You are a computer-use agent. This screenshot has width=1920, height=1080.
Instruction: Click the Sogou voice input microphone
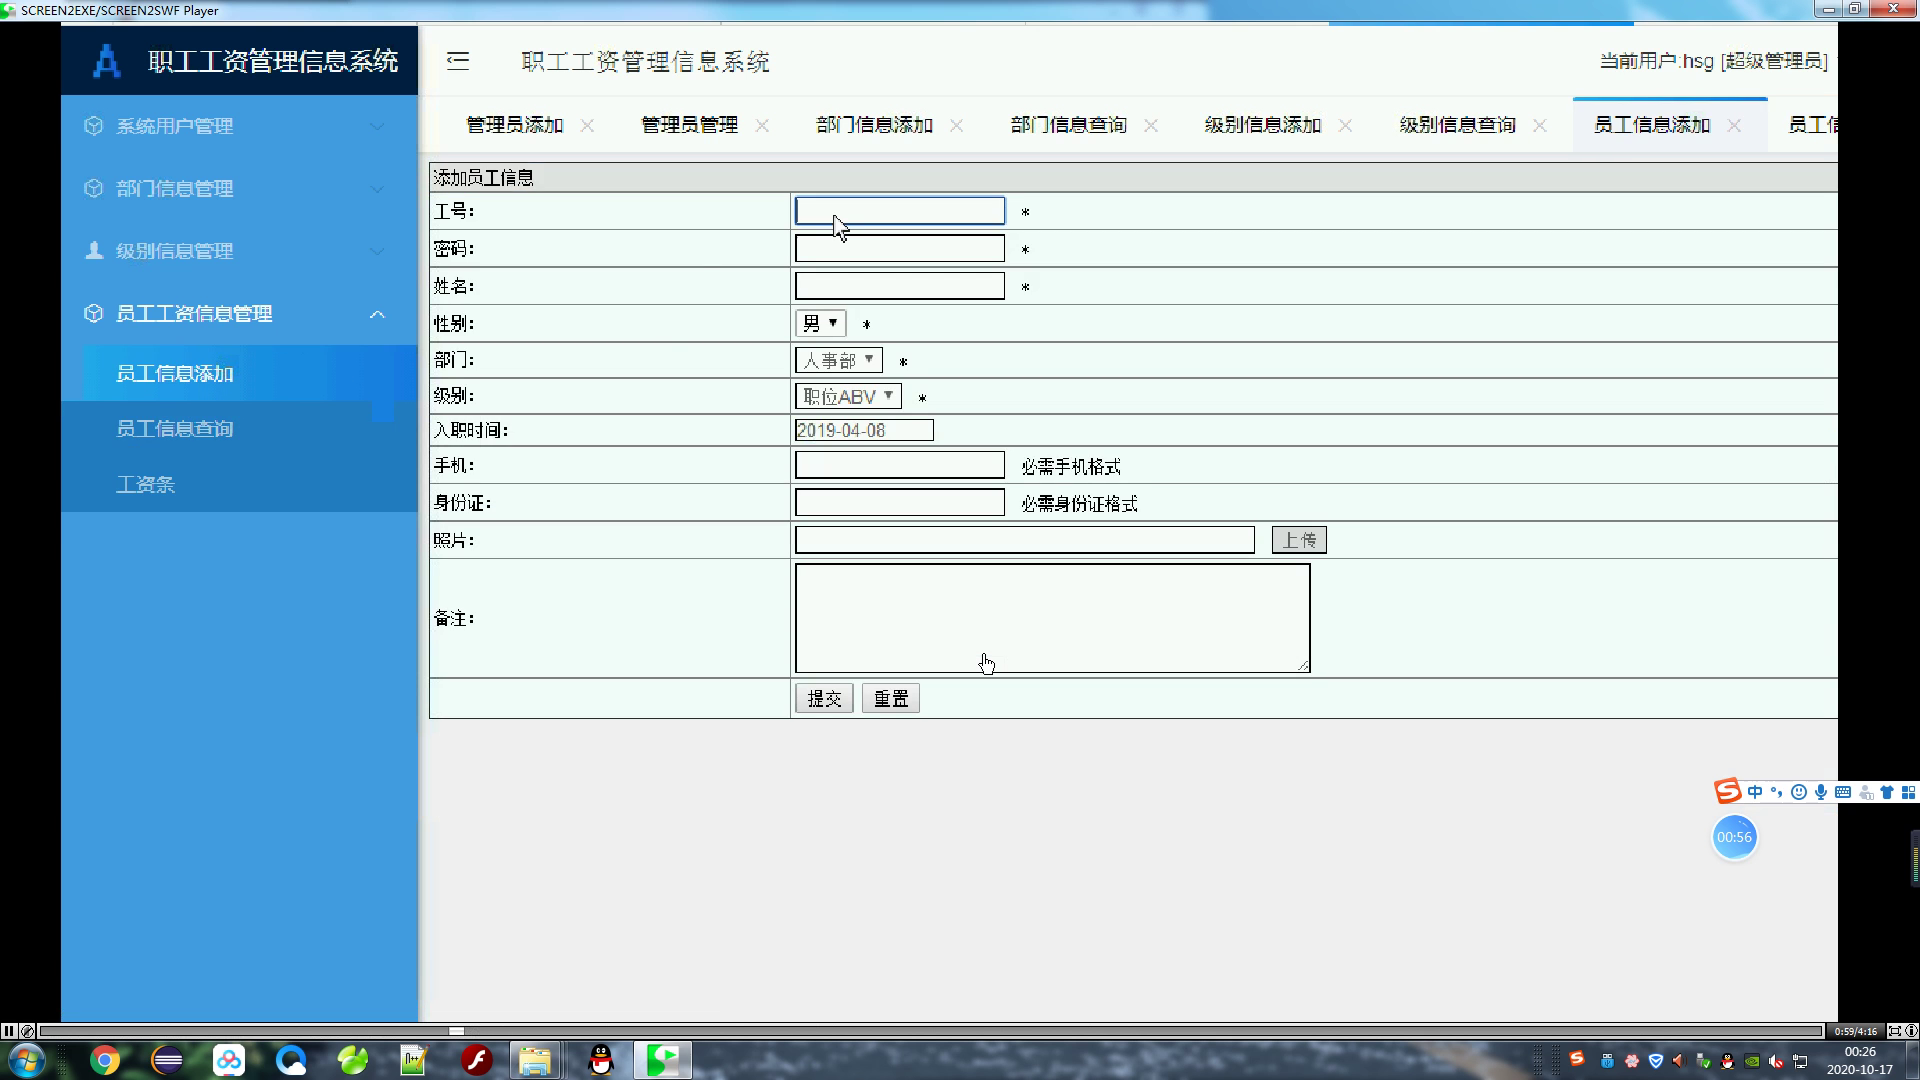coord(1821,792)
